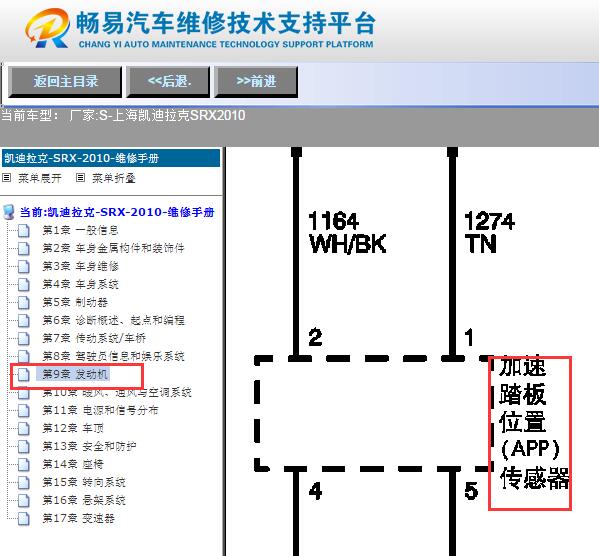Click the 菜单折叠 list icon
This screenshot has height=556, width=599.
80,178
